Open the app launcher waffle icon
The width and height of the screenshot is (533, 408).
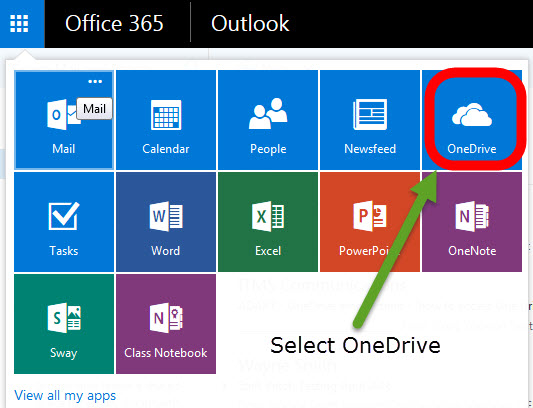[x=19, y=24]
